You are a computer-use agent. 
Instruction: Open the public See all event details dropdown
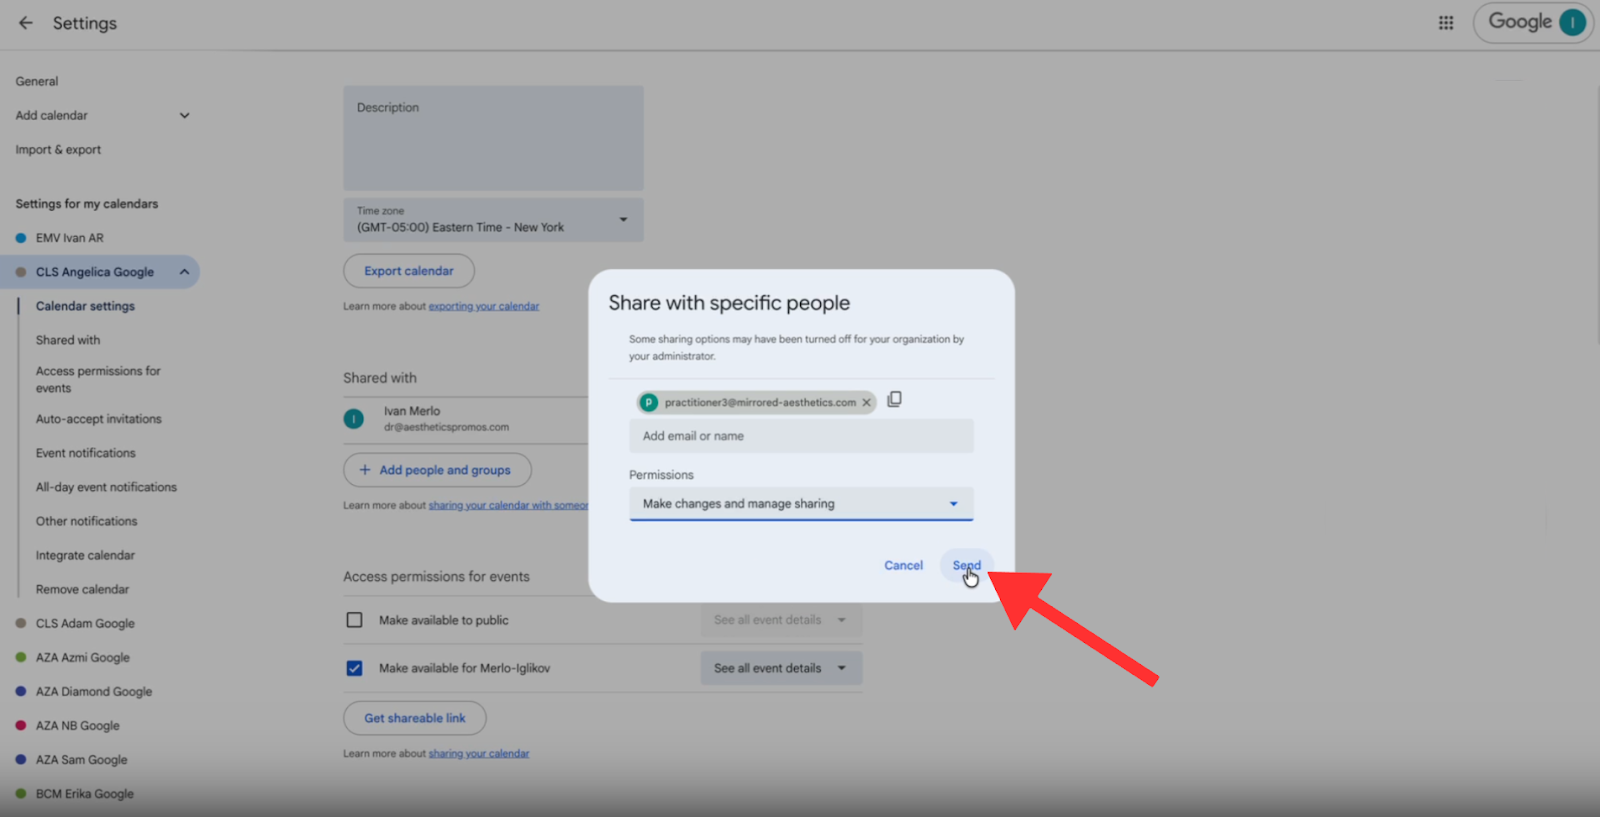pos(781,620)
